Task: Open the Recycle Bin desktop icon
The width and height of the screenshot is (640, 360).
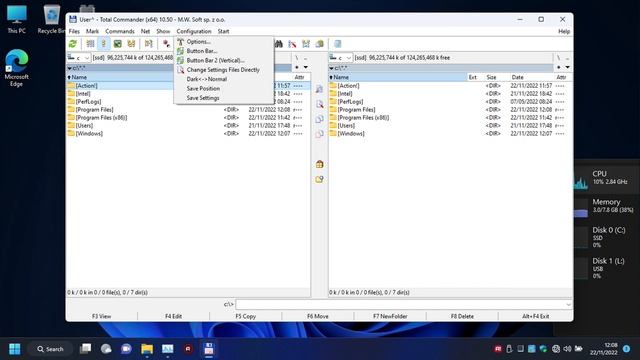Action: point(51,20)
